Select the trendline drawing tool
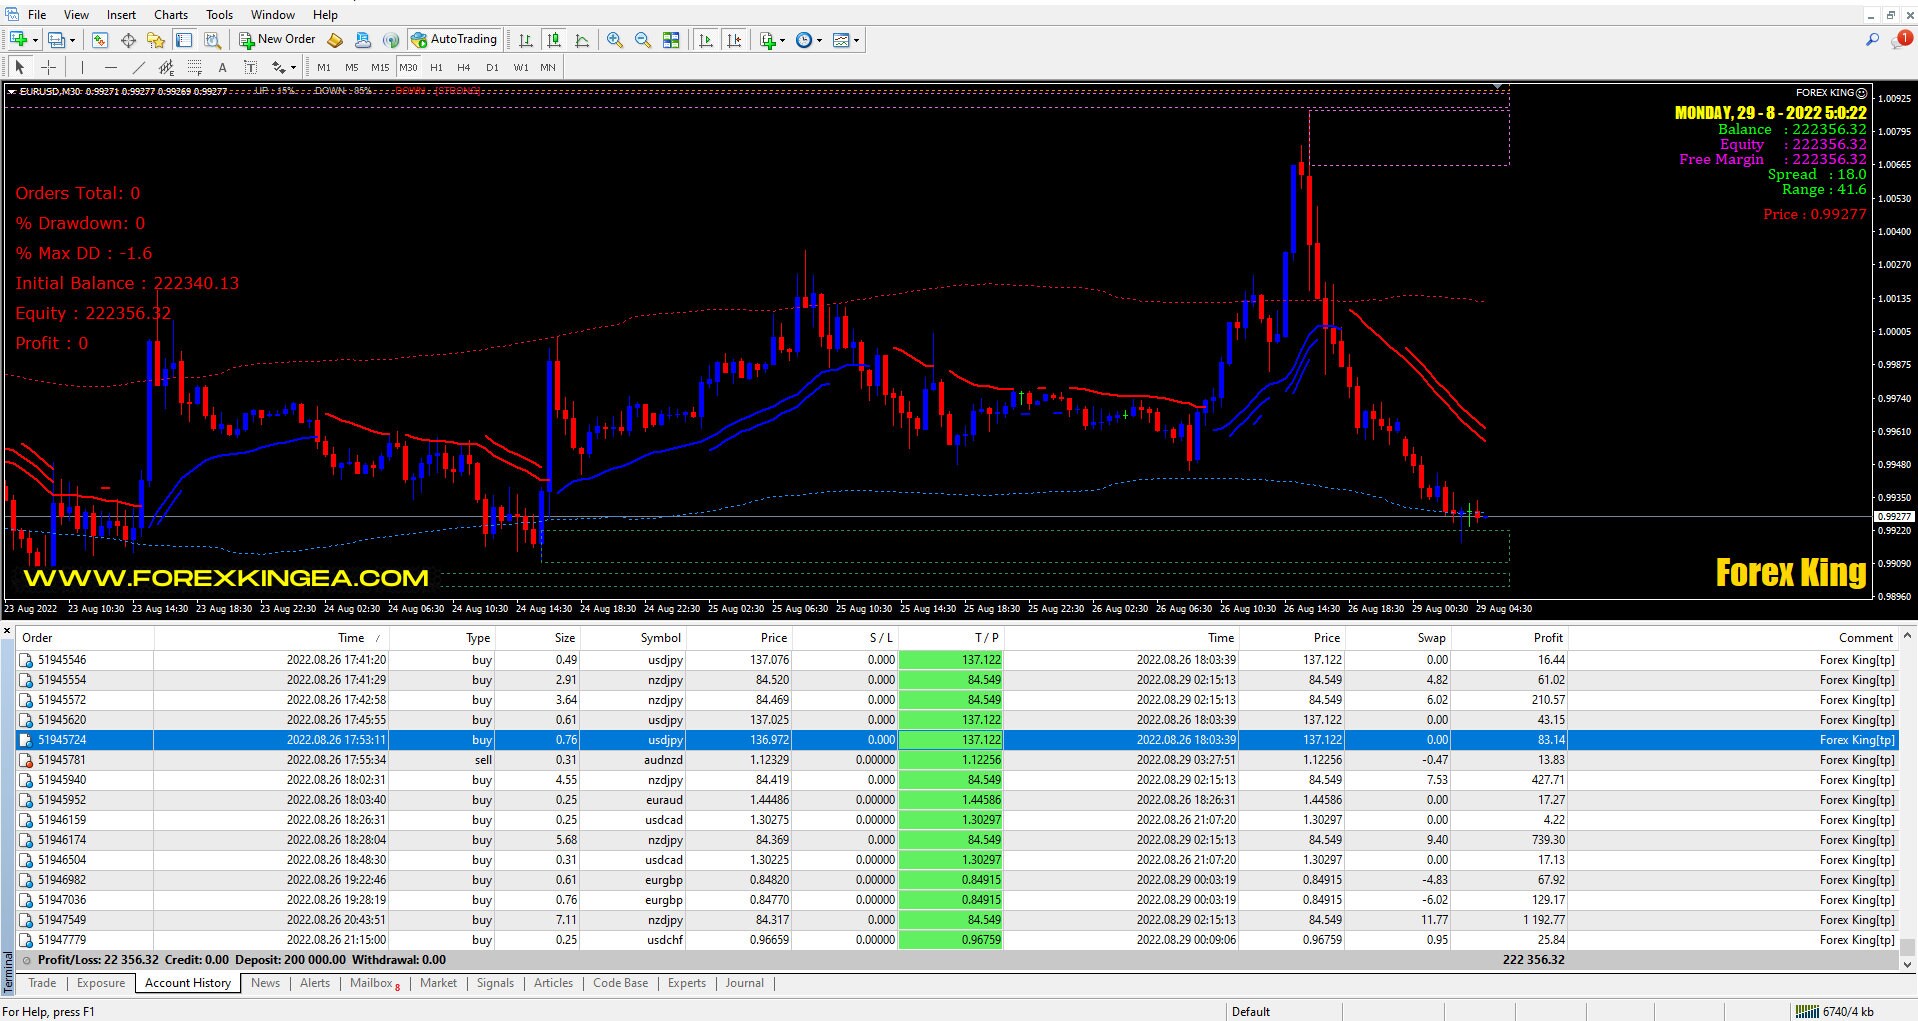Viewport: 1918px width, 1021px height. tap(139, 67)
